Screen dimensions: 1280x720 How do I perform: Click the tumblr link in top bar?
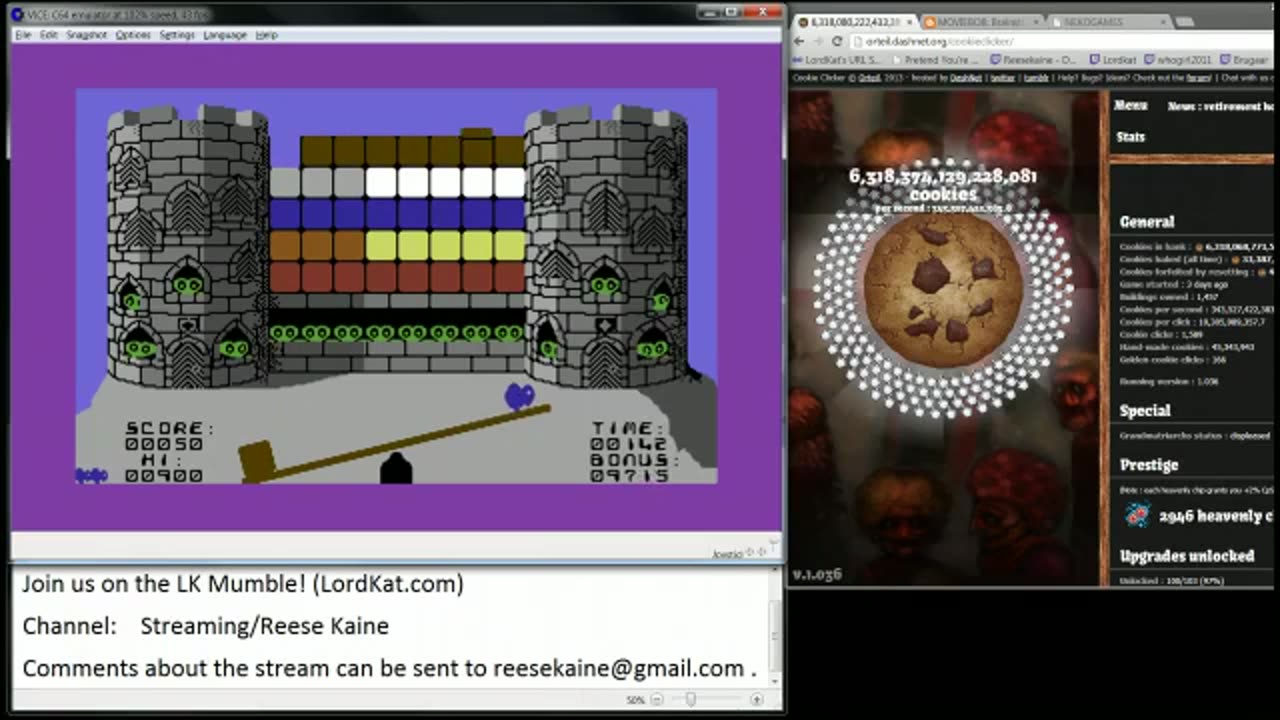[1035, 78]
